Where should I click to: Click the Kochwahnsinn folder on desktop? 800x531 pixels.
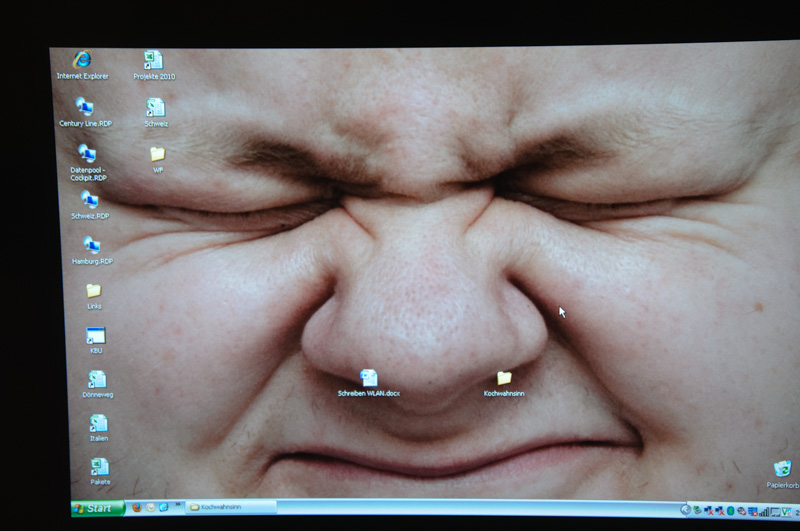[504, 379]
